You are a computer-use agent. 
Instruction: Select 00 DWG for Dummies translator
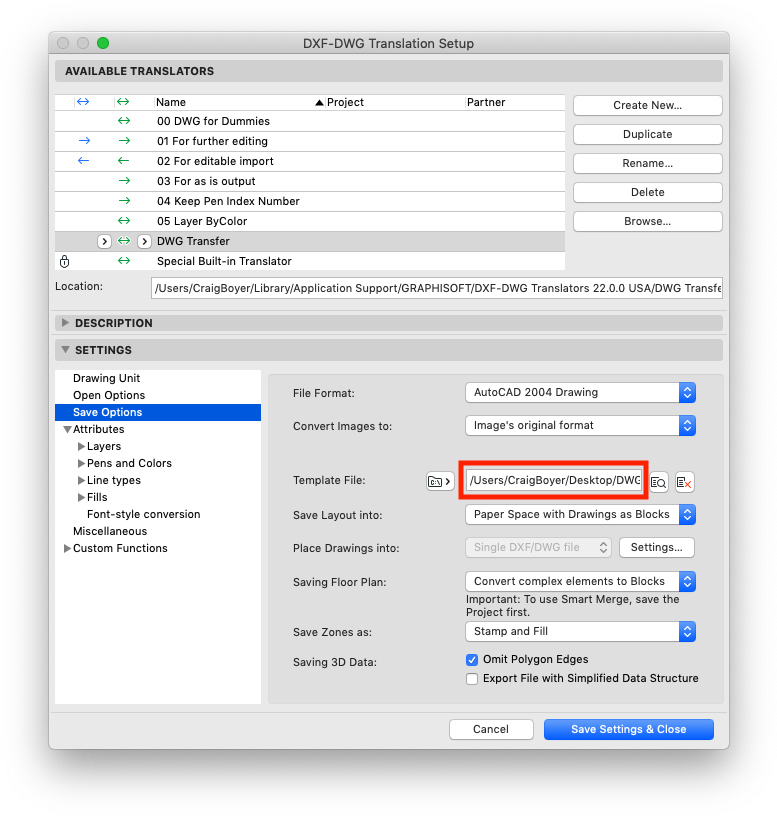310,121
